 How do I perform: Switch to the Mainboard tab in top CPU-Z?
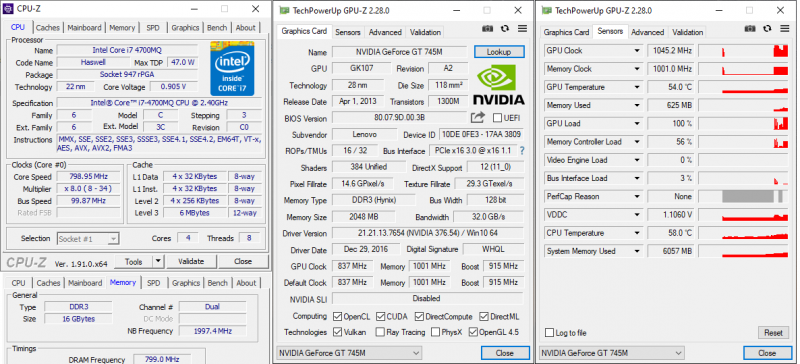click(x=84, y=28)
